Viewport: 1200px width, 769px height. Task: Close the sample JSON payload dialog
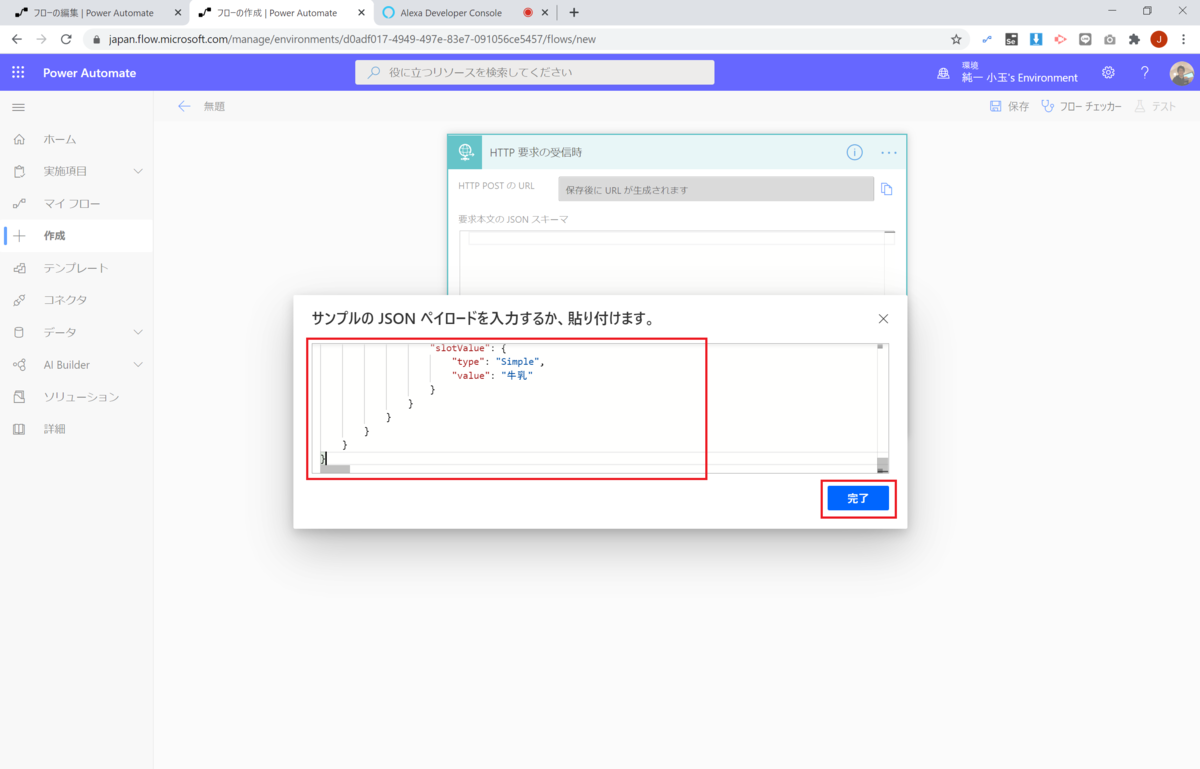pyautogui.click(x=883, y=319)
